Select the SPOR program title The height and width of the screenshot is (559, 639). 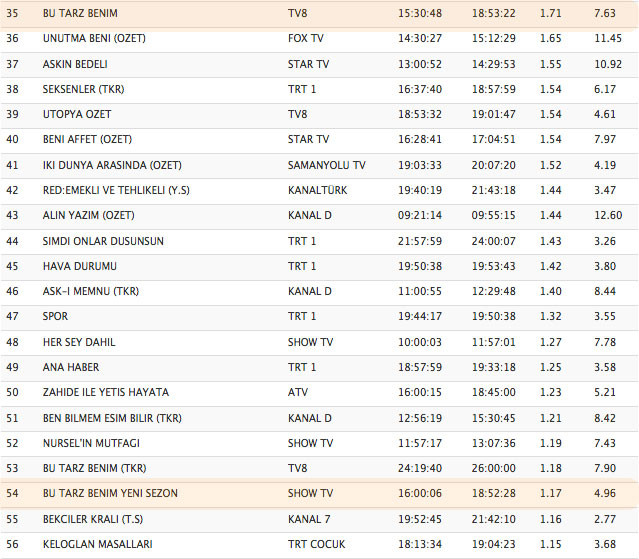tap(55, 317)
